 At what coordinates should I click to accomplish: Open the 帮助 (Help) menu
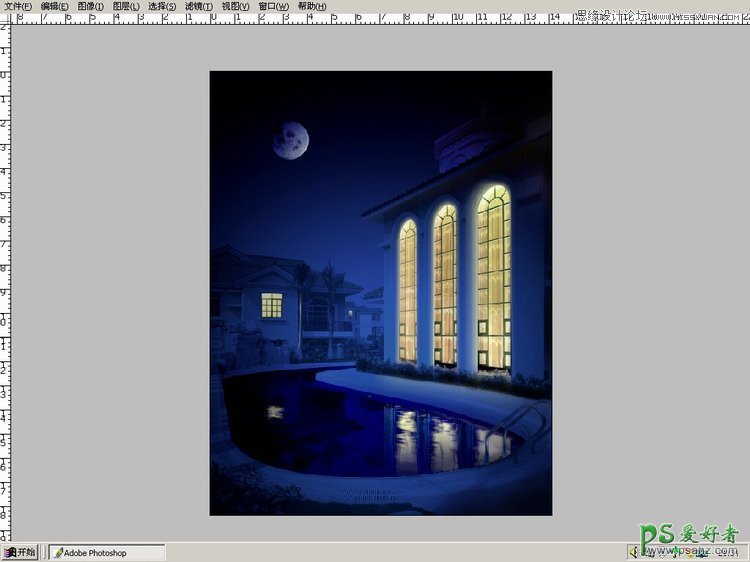pos(312,6)
